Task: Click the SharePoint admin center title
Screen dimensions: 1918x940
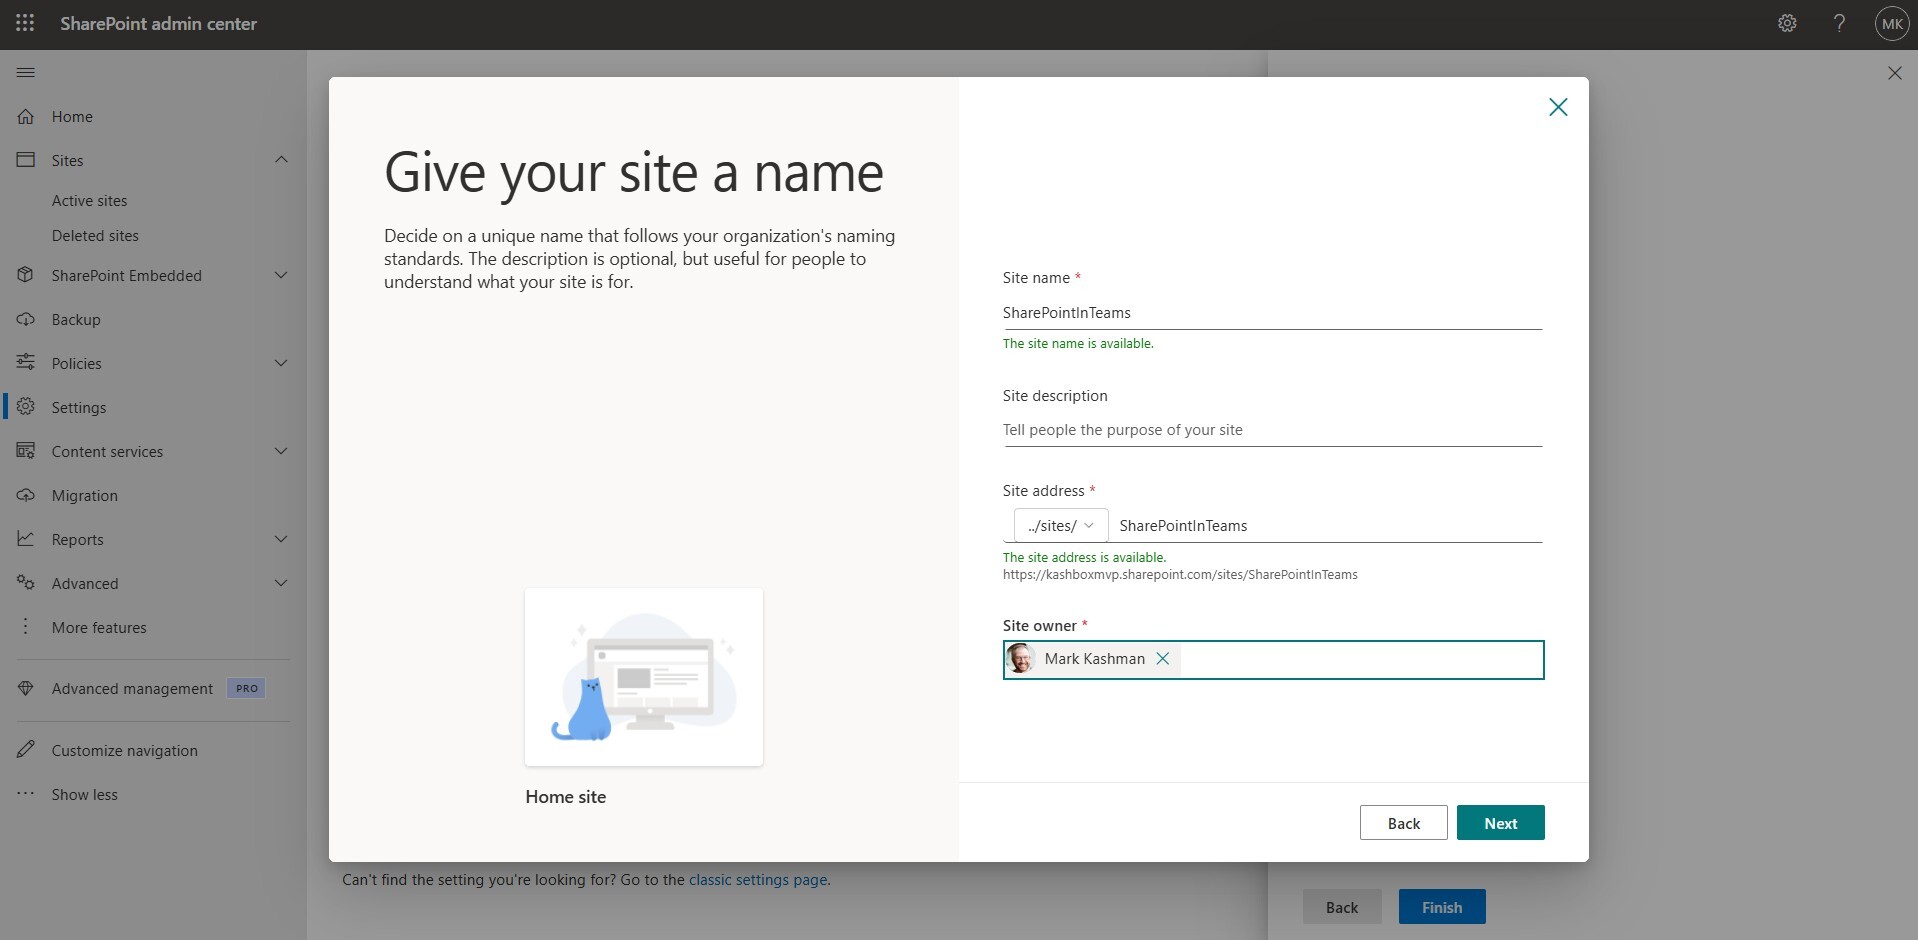Action: click(x=159, y=23)
